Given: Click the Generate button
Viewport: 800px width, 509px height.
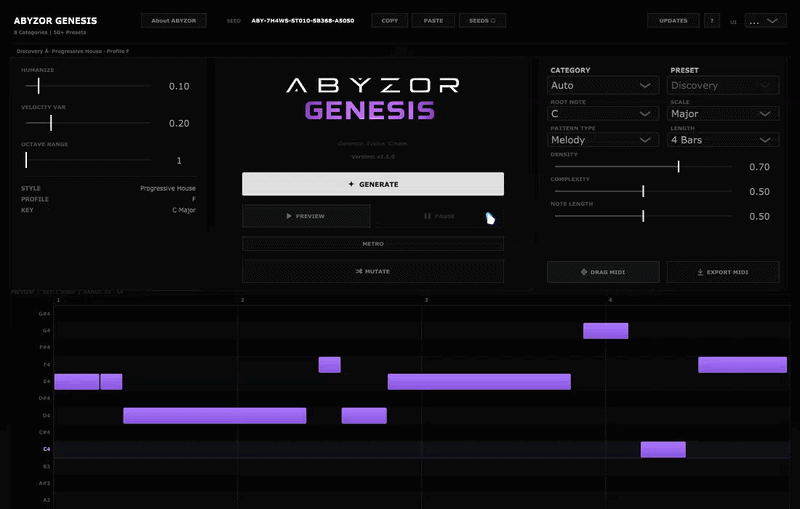Looking at the screenshot, I should click(x=373, y=184).
